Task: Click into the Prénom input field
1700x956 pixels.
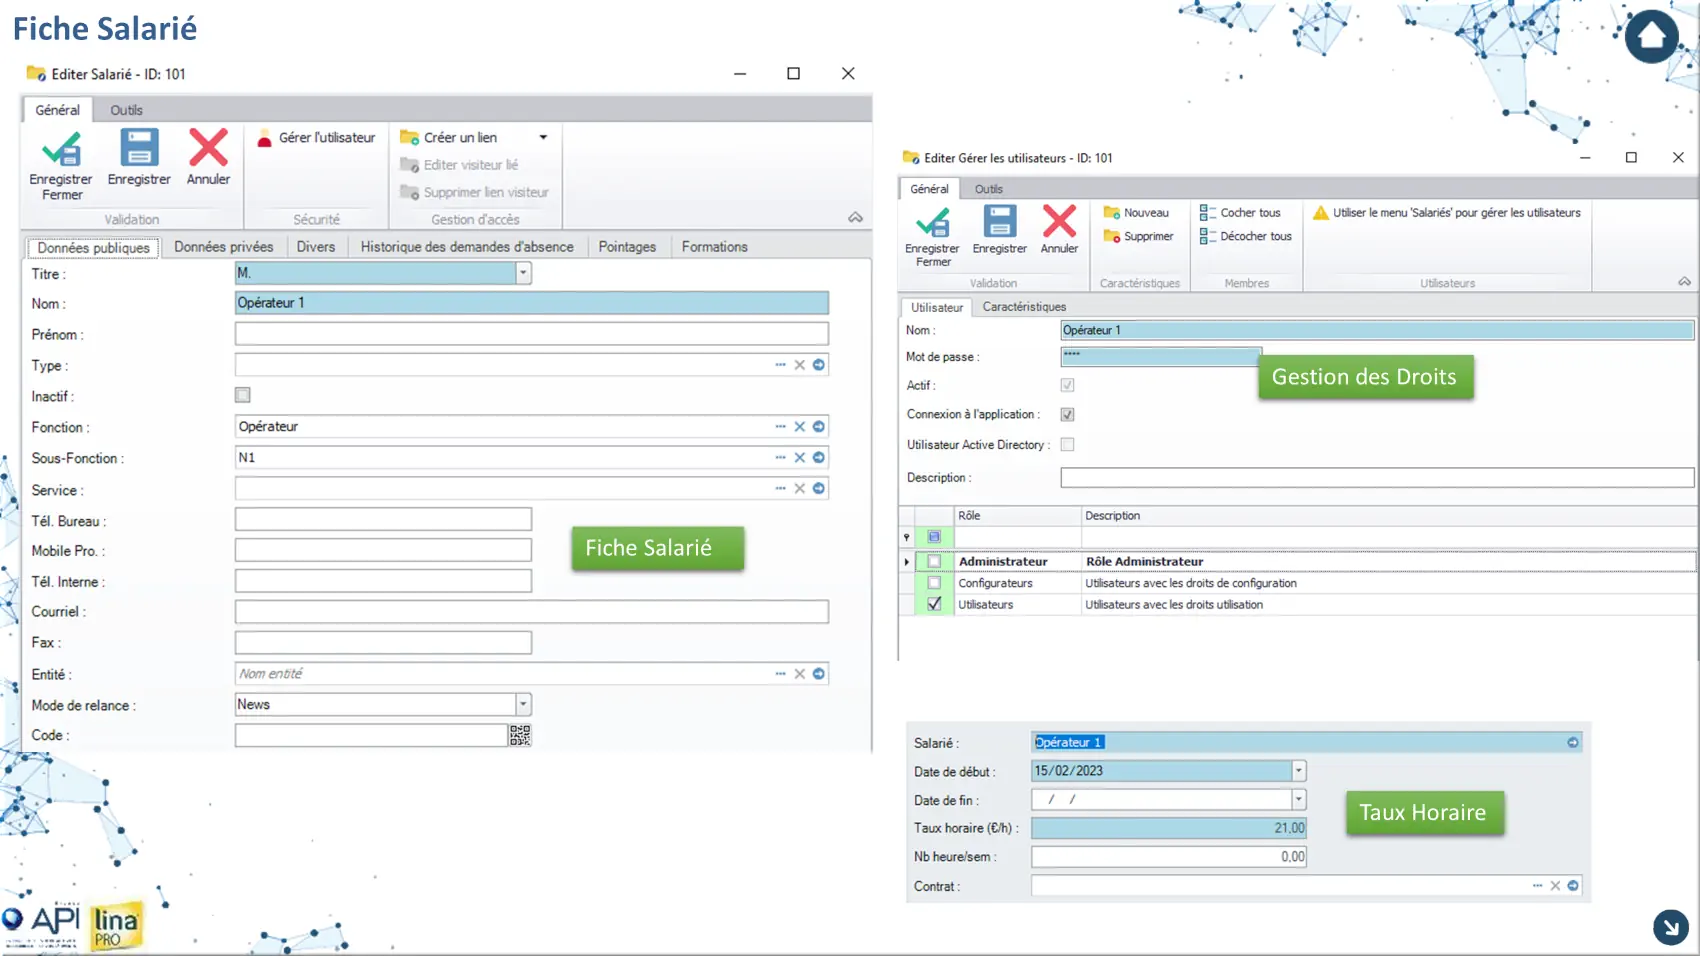Action: [531, 334]
